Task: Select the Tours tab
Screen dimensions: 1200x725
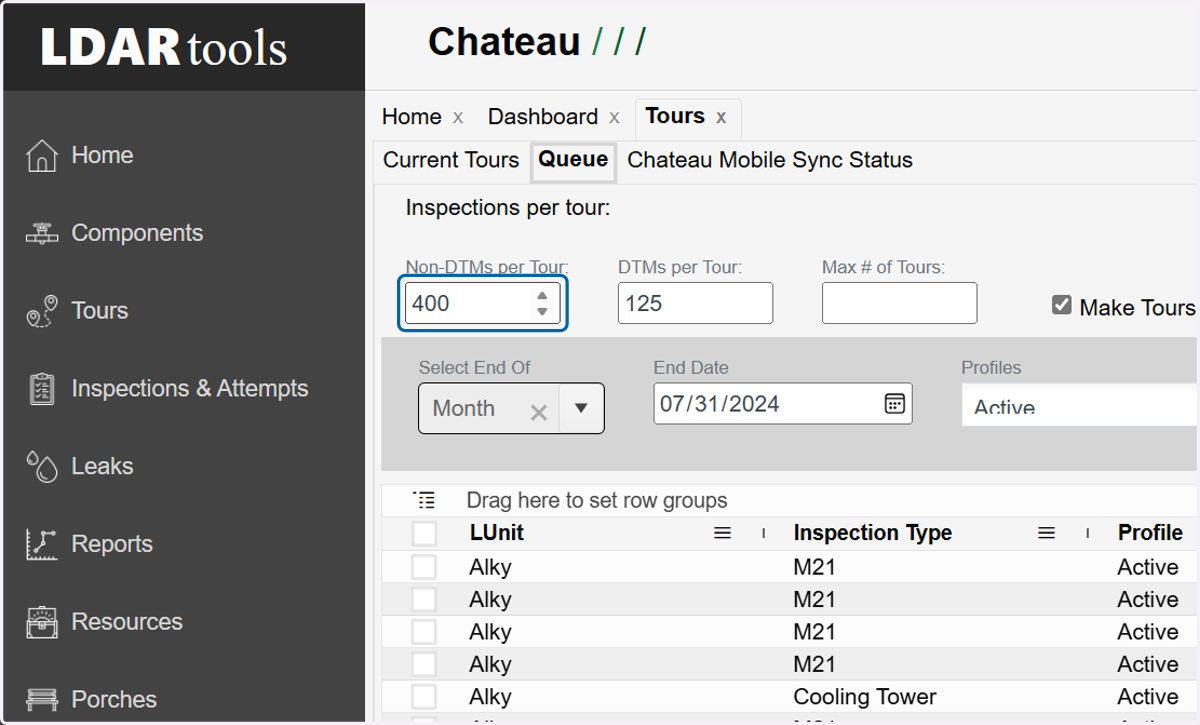Action: (675, 116)
